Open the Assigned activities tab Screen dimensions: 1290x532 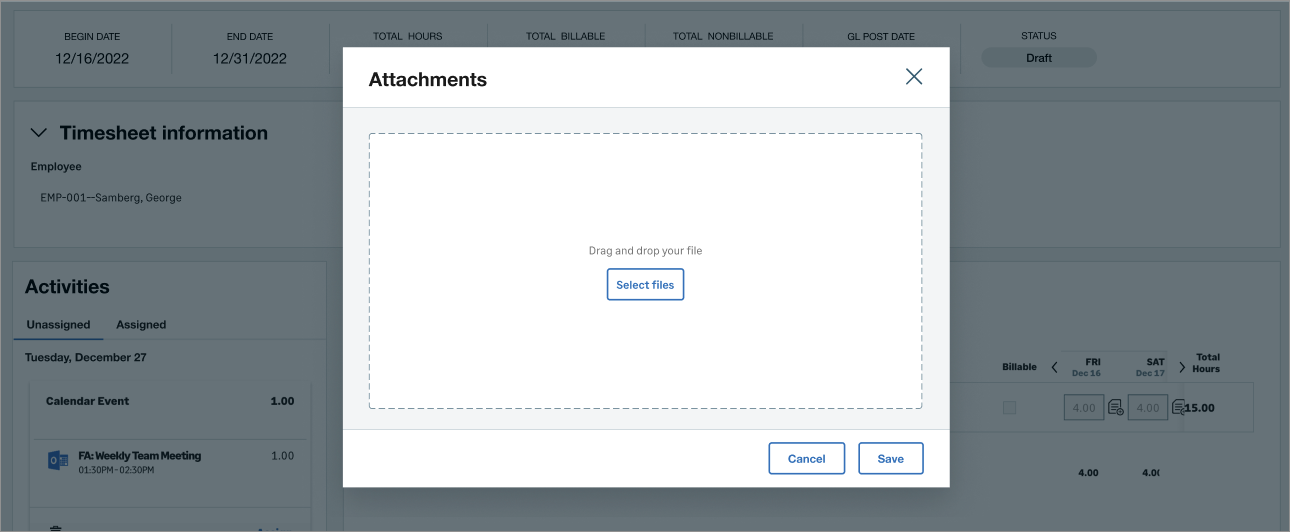141,325
